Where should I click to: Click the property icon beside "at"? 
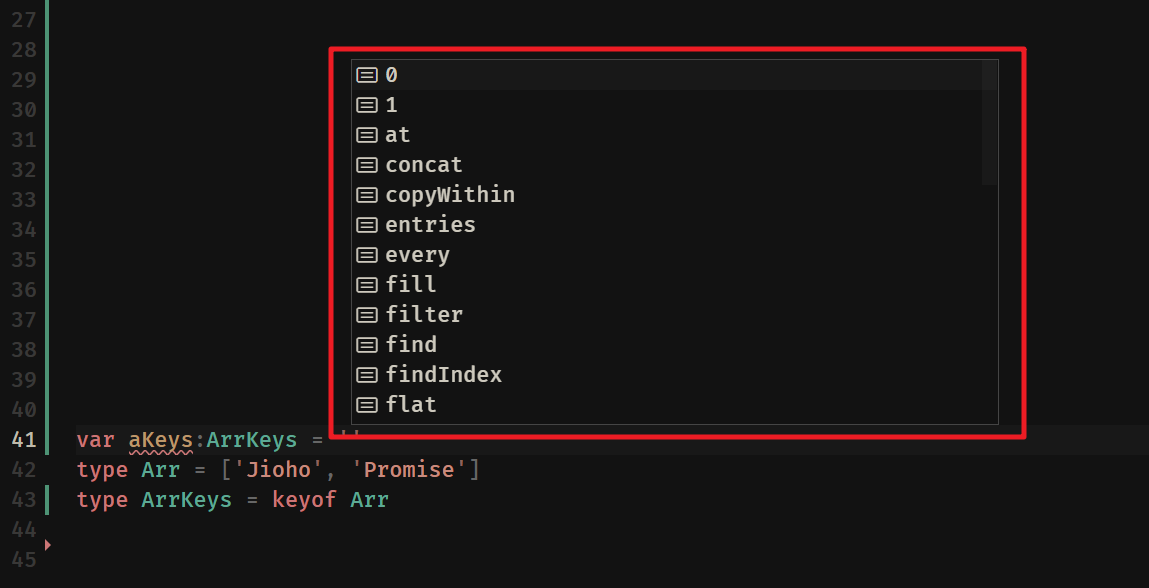pyautogui.click(x=367, y=135)
